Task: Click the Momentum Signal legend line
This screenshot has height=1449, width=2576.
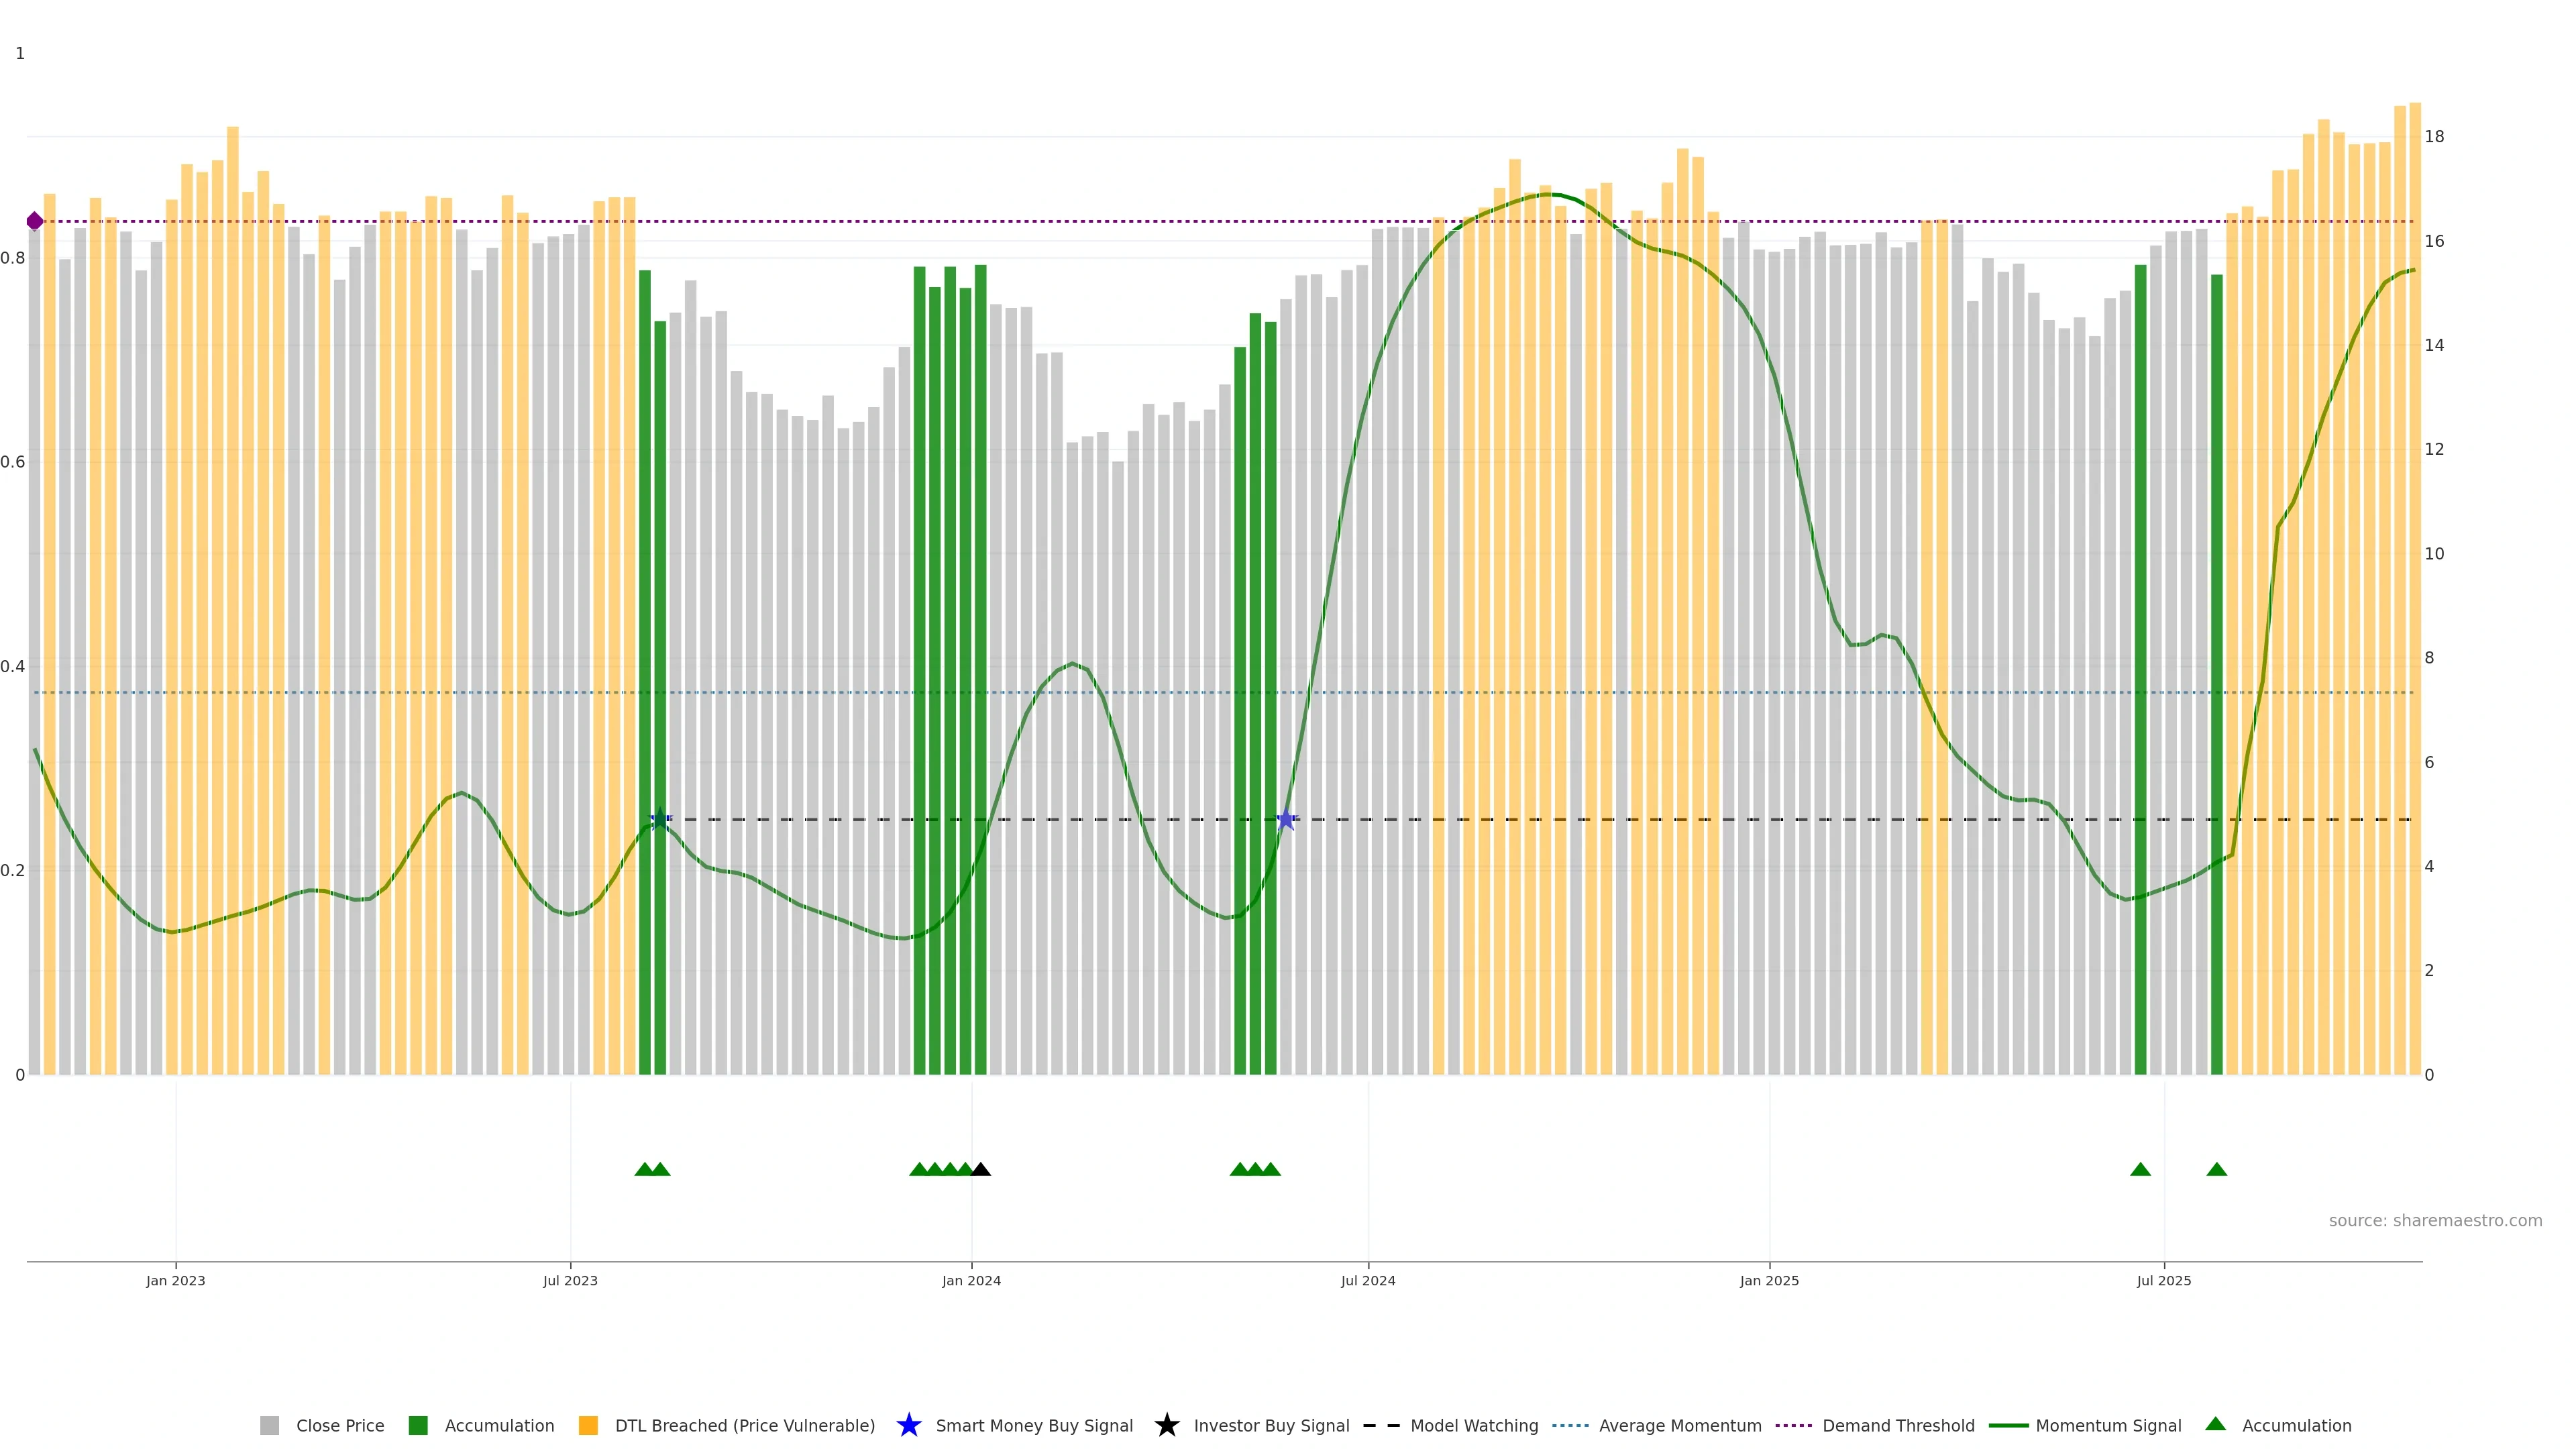Action: tap(2009, 1426)
